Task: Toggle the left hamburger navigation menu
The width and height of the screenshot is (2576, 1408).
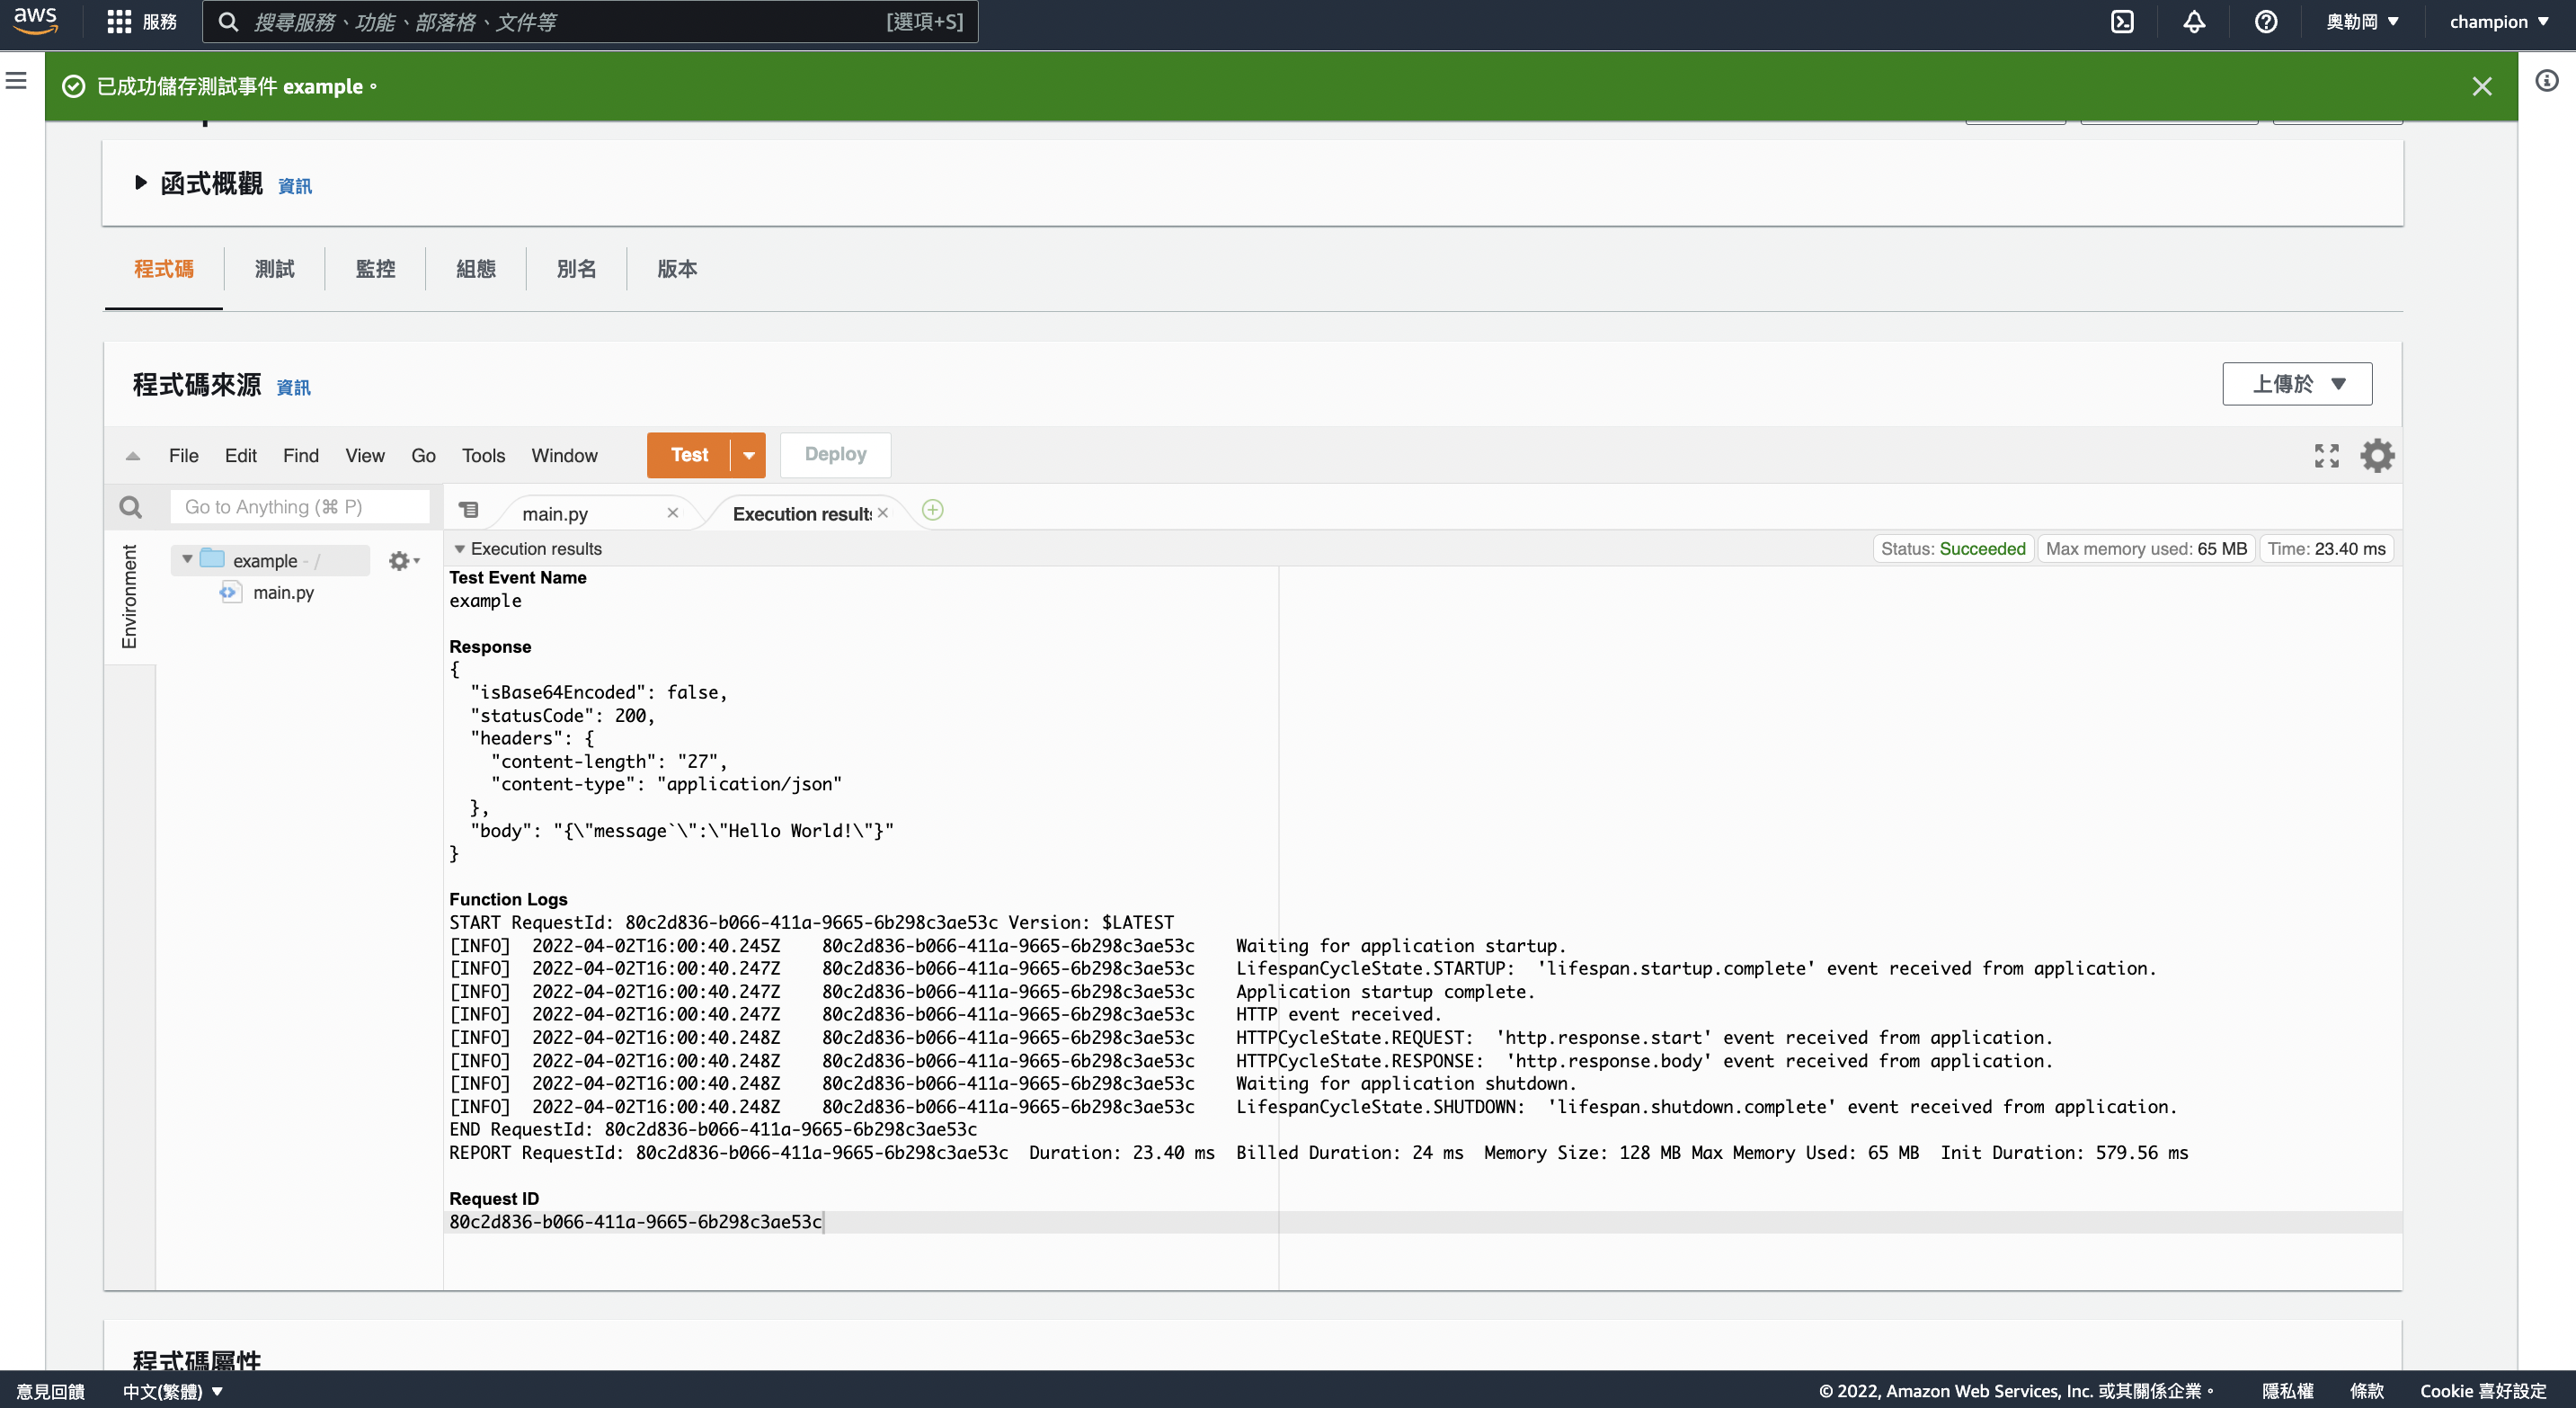Action: point(17,81)
